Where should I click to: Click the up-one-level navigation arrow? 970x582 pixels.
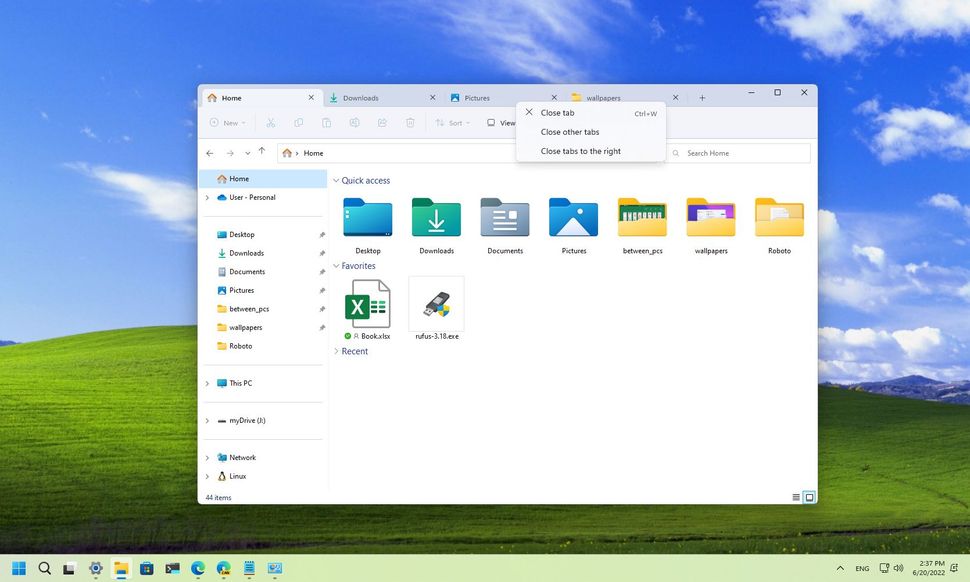(262, 153)
